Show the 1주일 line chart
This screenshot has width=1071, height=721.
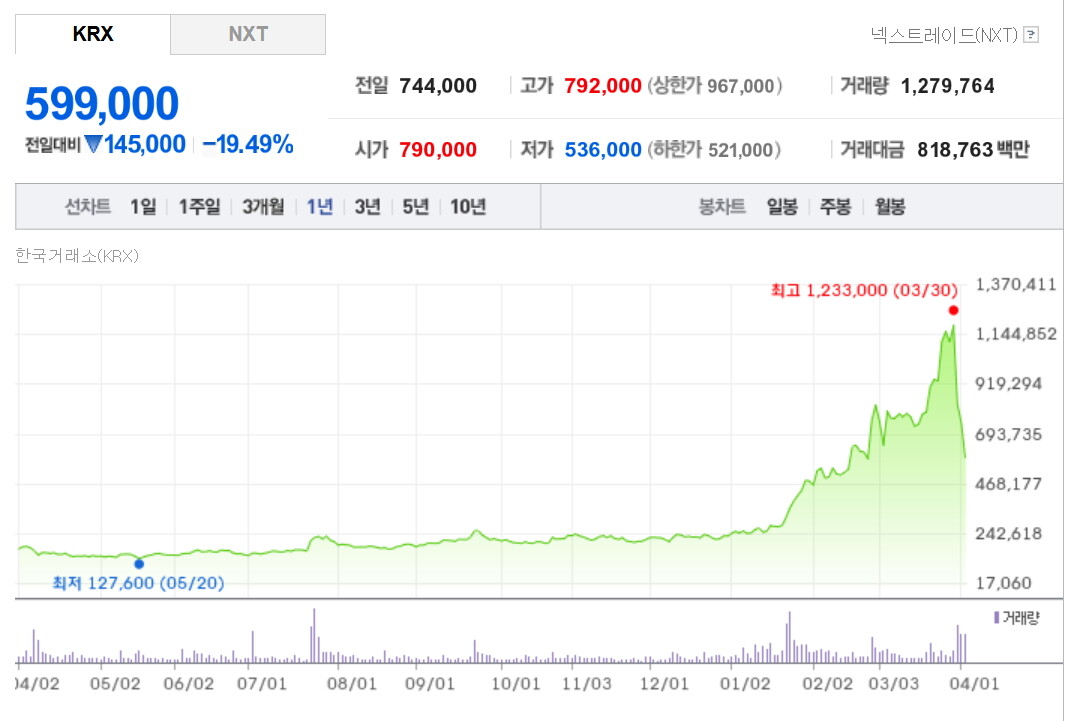[x=199, y=207]
